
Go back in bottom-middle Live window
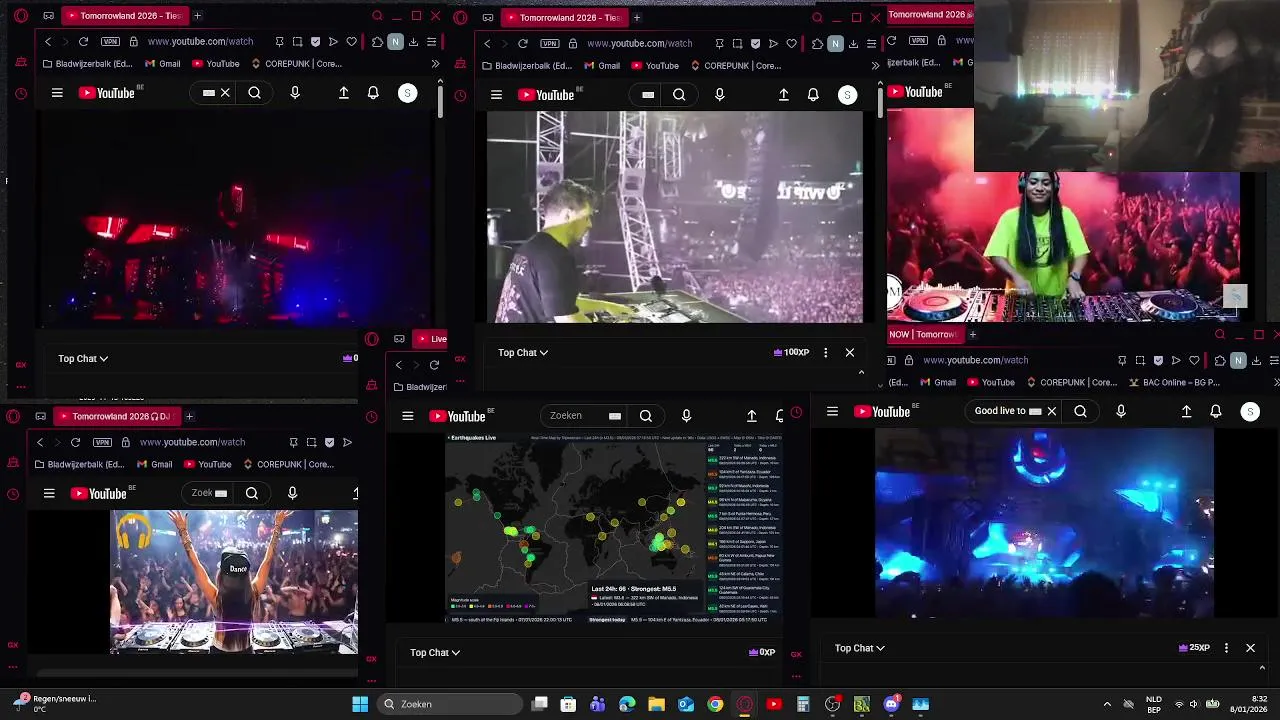click(x=398, y=365)
